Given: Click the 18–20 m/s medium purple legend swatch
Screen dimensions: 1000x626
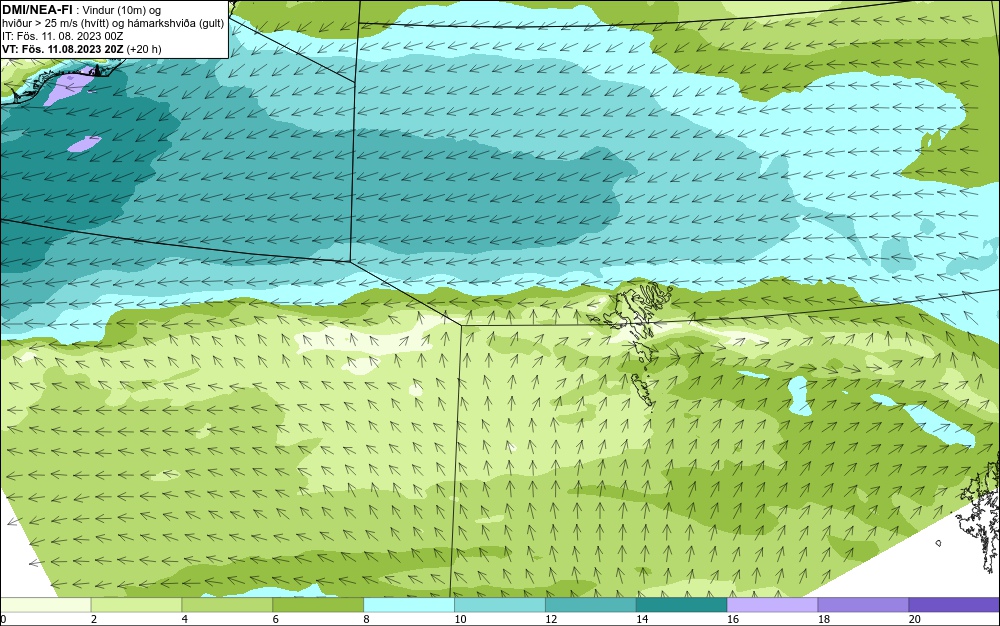Looking at the screenshot, I should pos(864,605).
